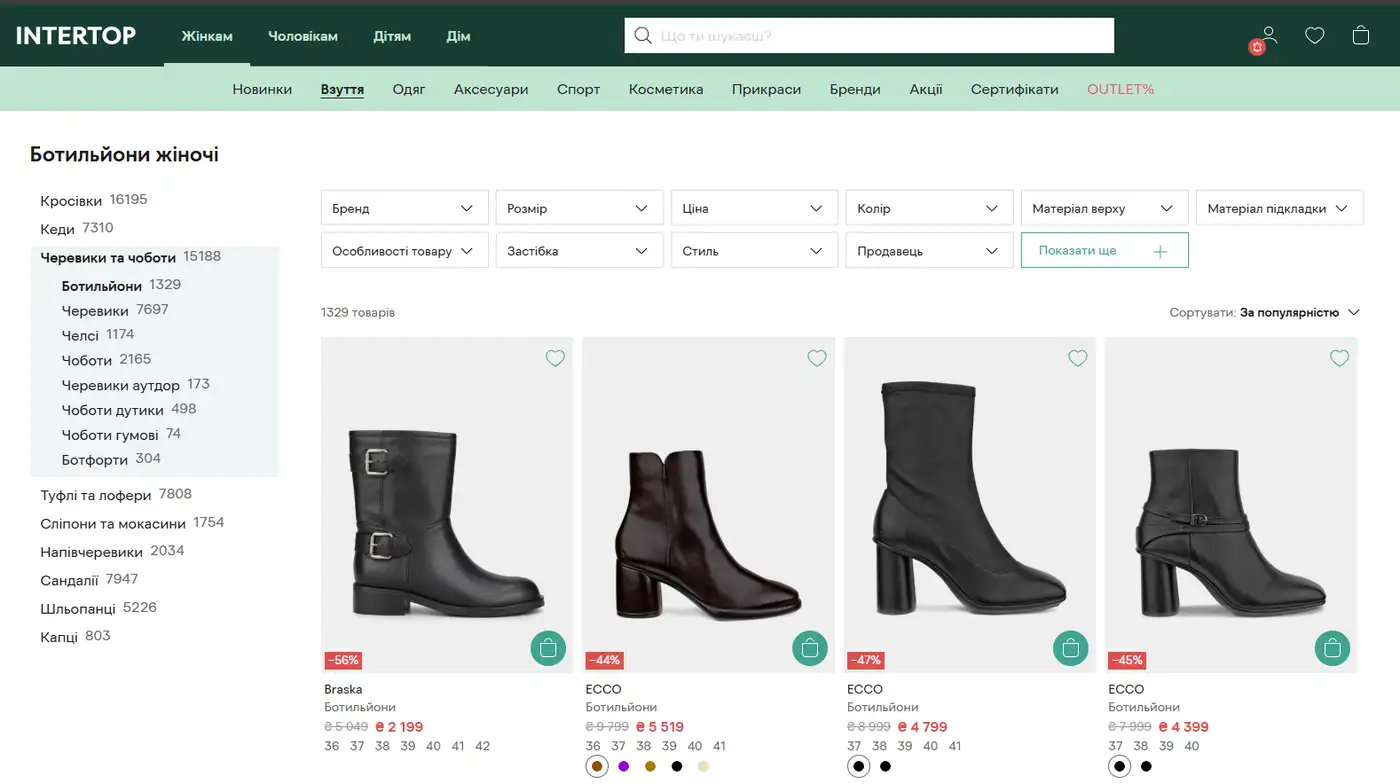Open the Матеріал верху filter

1104,208
